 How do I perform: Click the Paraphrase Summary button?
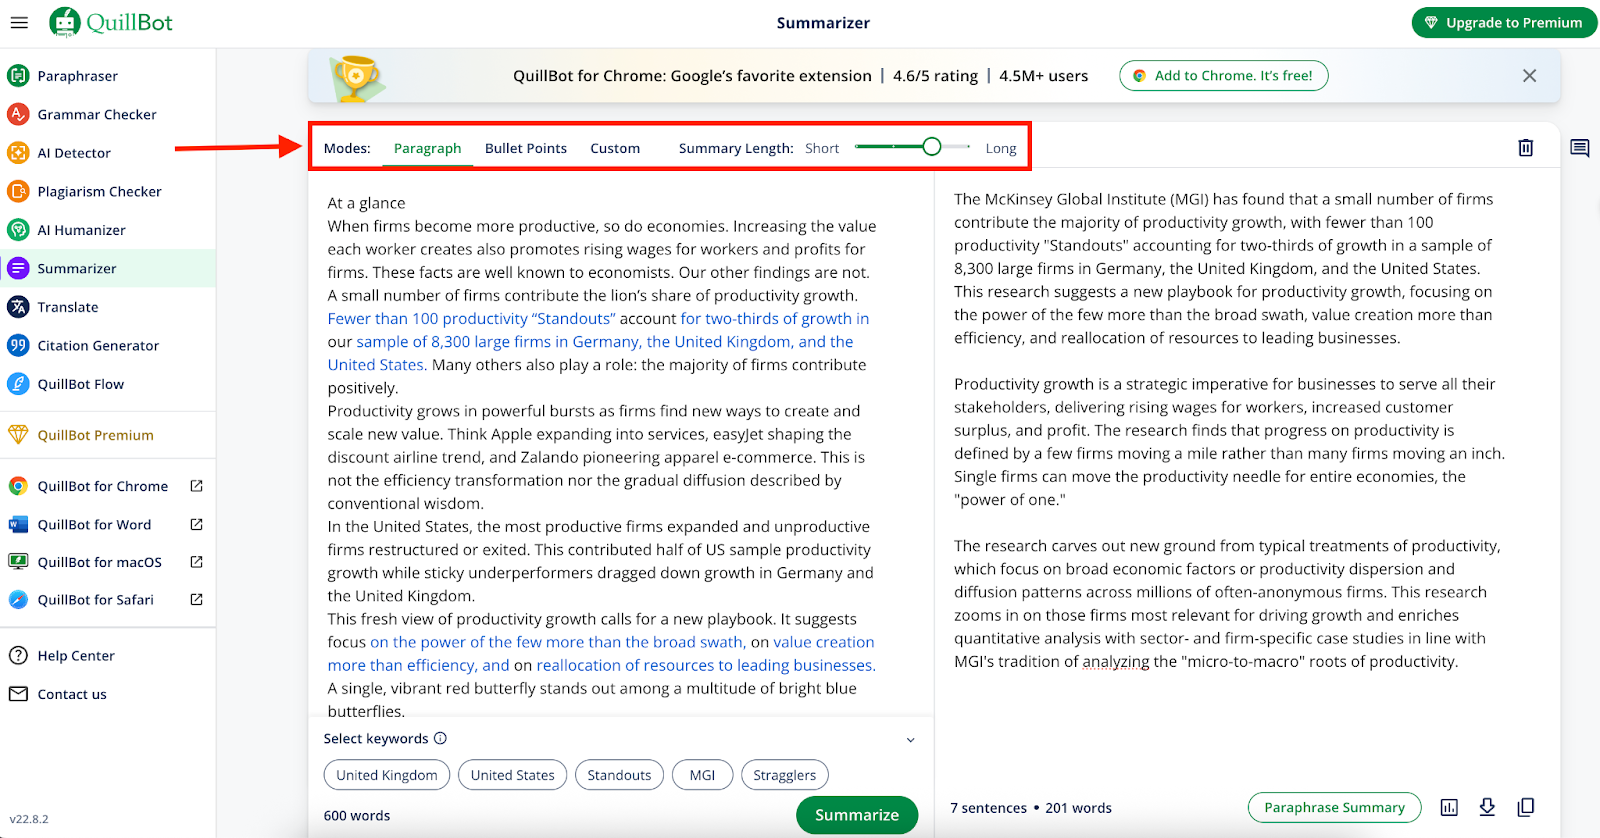pyautogui.click(x=1333, y=807)
